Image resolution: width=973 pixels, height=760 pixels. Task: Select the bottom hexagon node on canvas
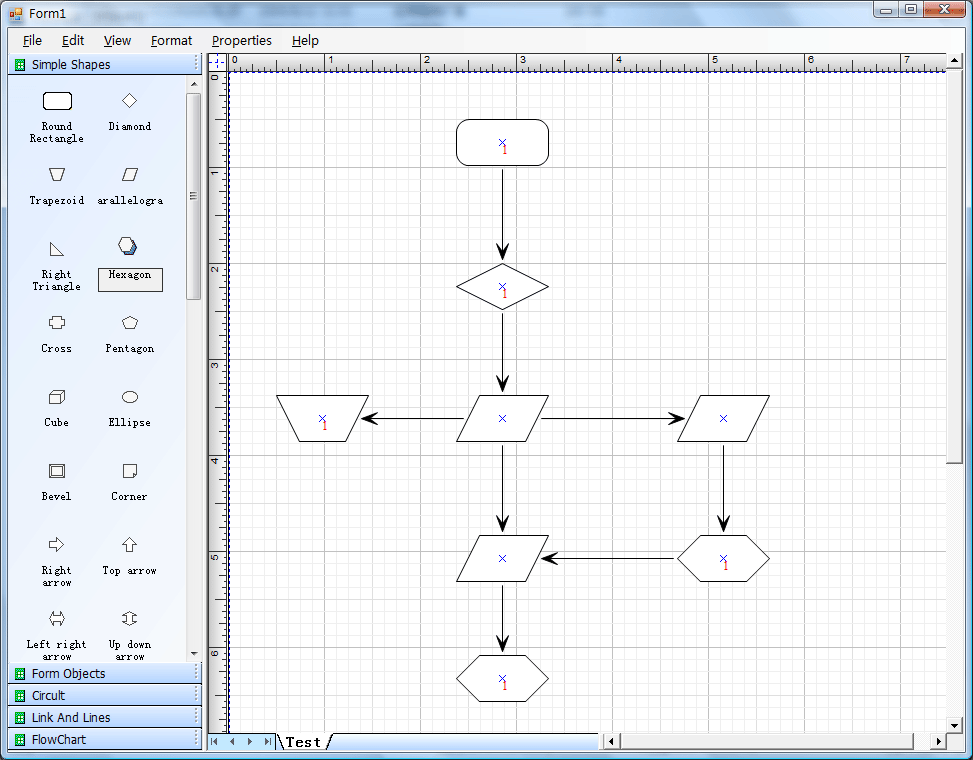tap(503, 679)
